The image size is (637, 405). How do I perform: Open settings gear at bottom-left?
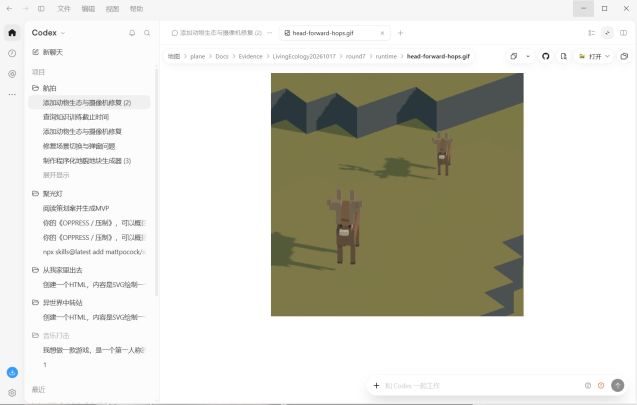click(x=12, y=393)
